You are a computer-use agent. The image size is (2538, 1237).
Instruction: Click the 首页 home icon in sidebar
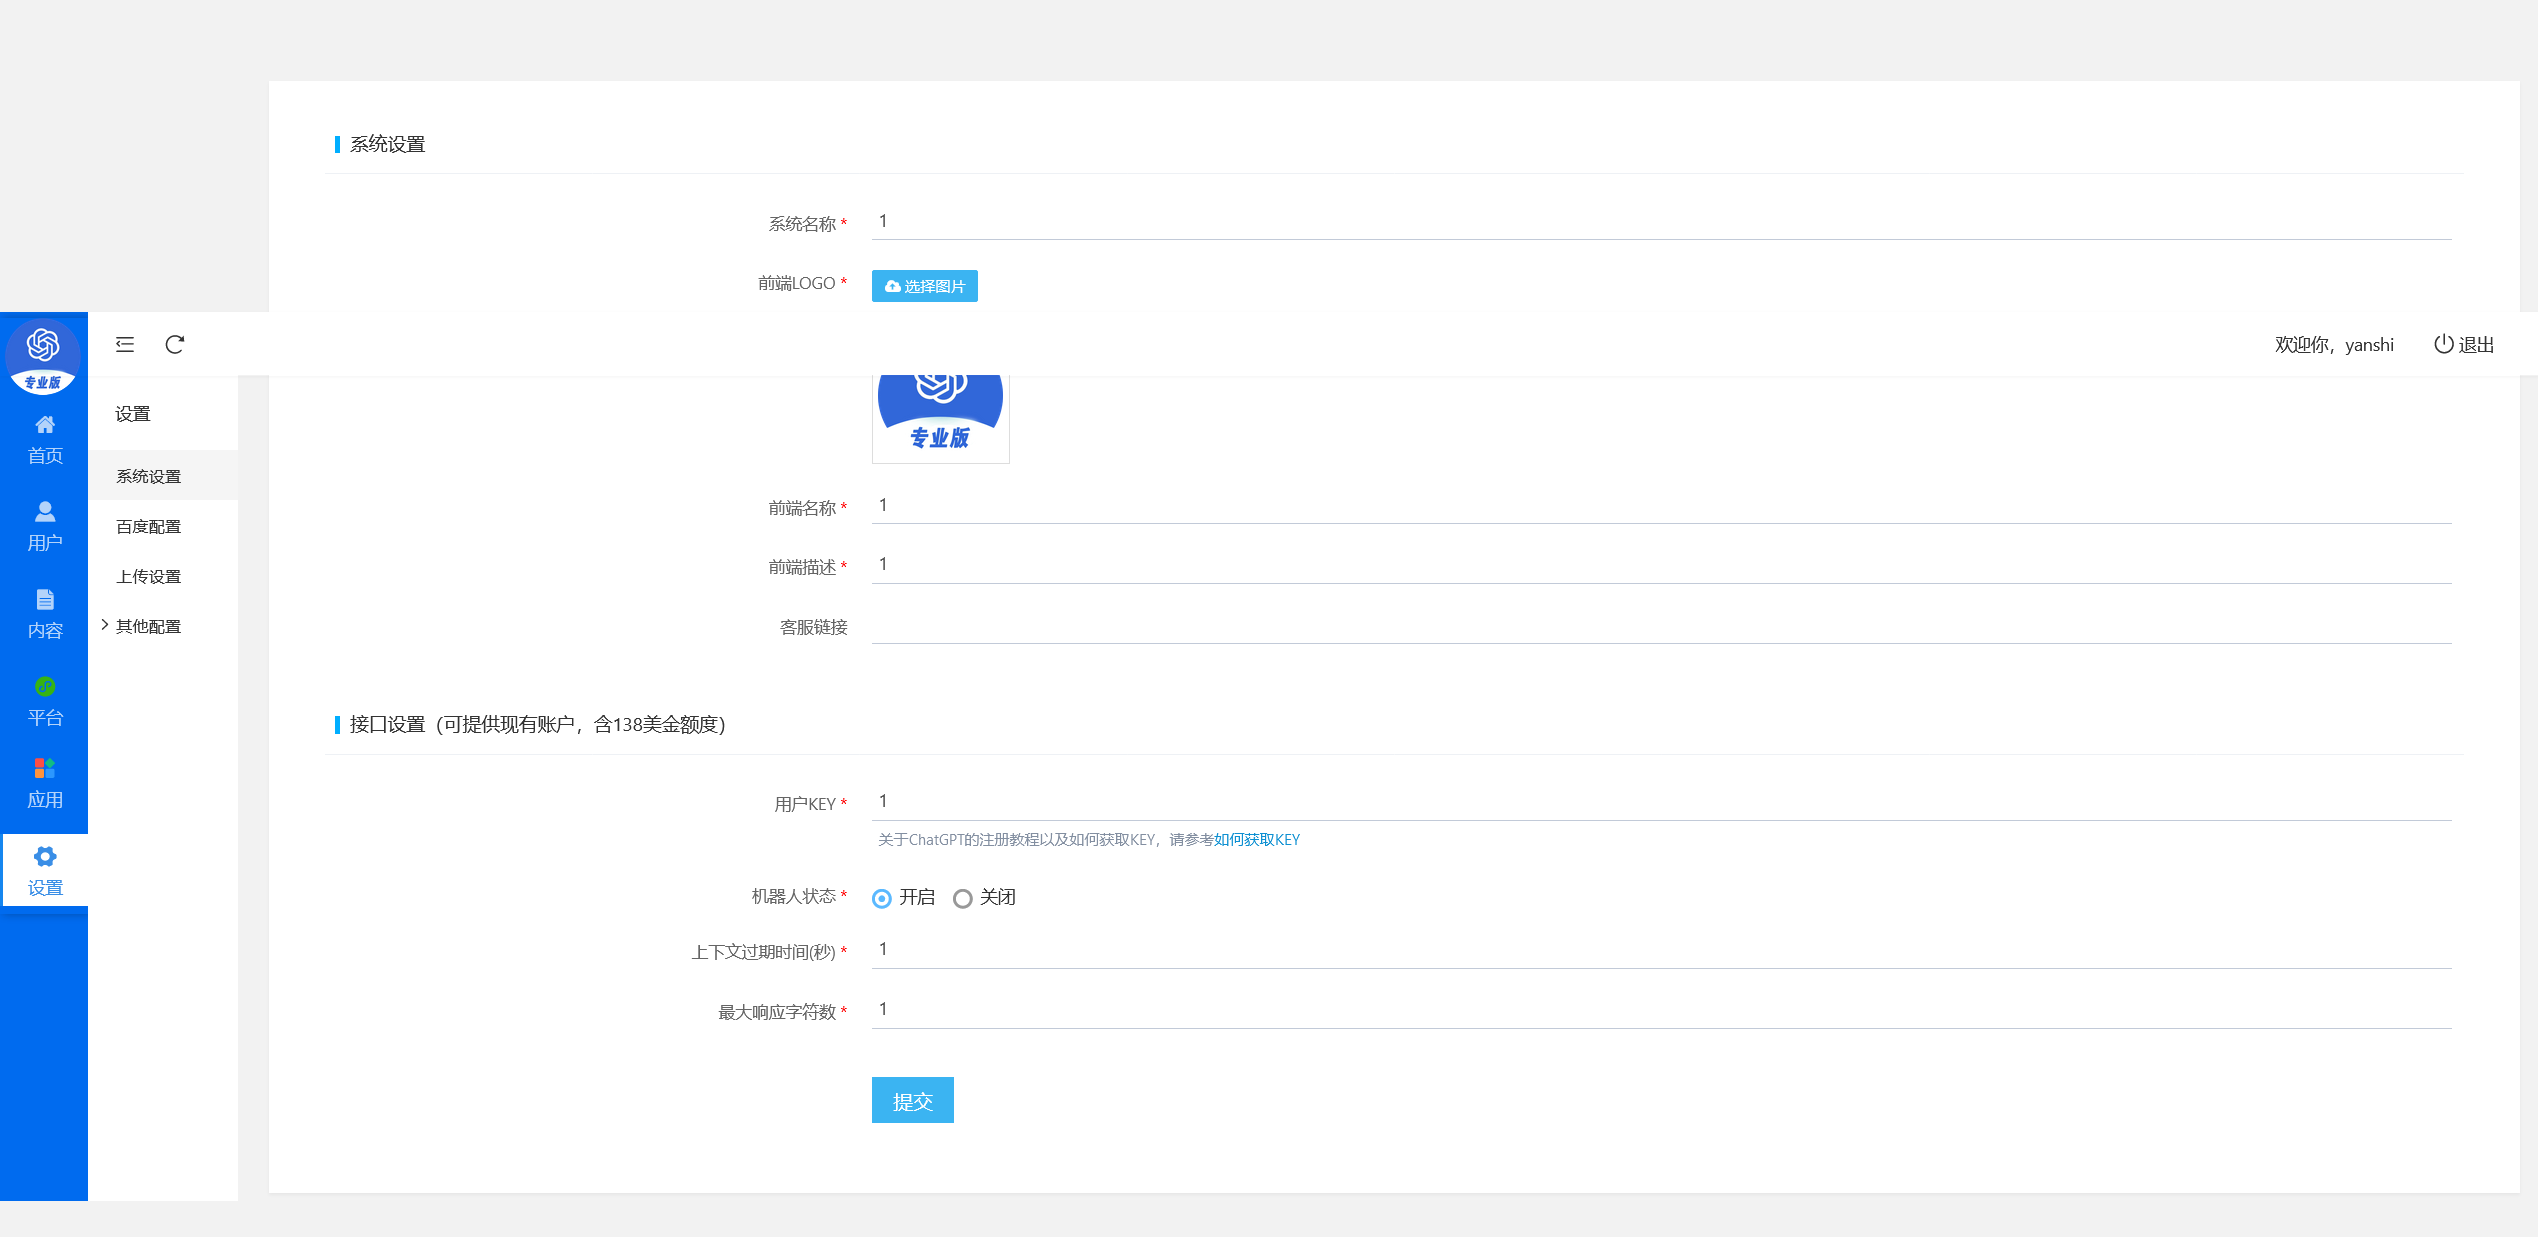point(45,425)
